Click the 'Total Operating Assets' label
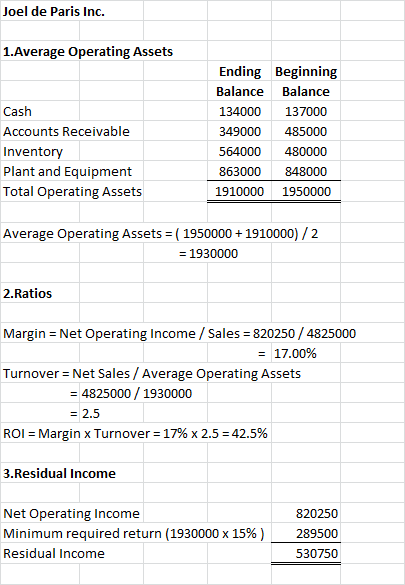 coord(72,192)
